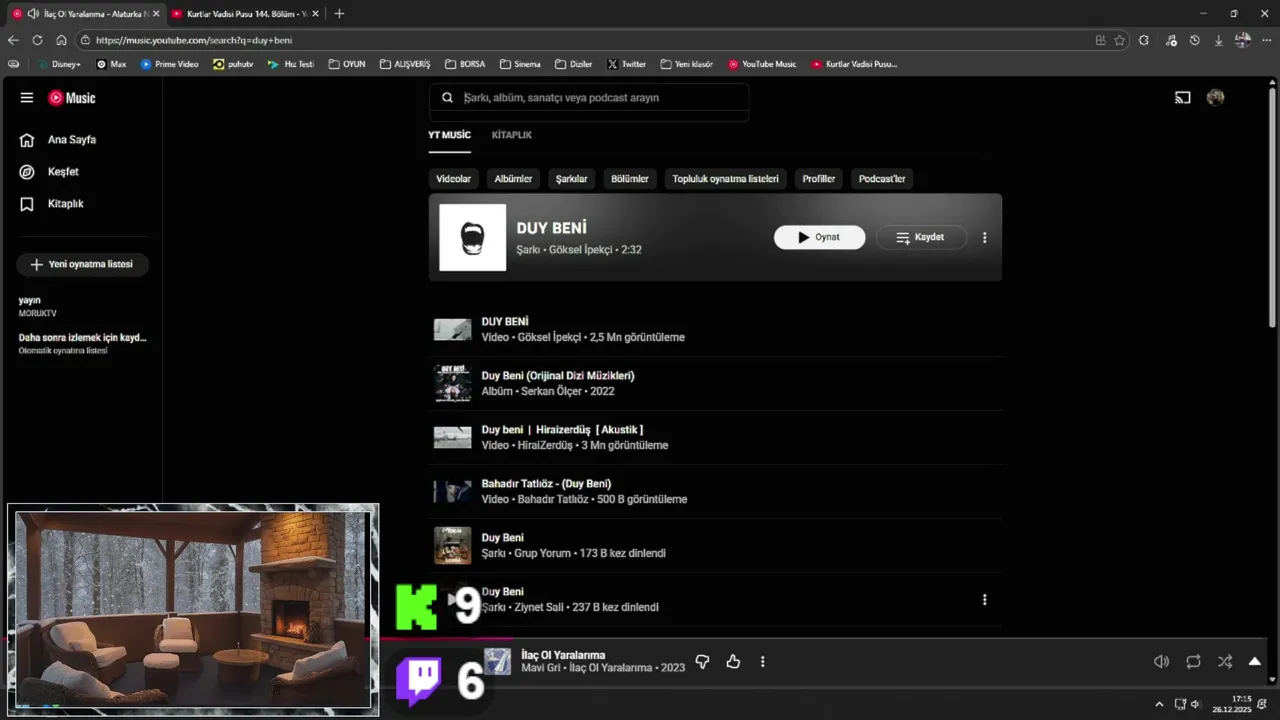Toggle repeat mode in player bar
Viewport: 1280px width, 720px height.
[1193, 662]
